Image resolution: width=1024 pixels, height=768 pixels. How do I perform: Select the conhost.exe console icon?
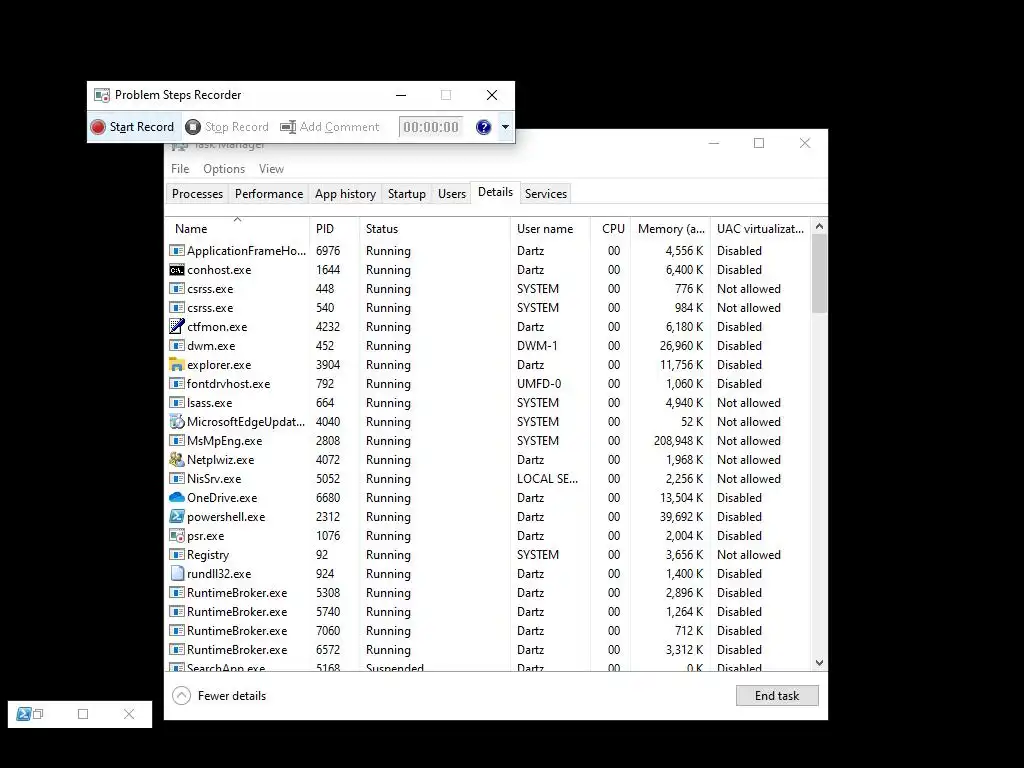176,270
